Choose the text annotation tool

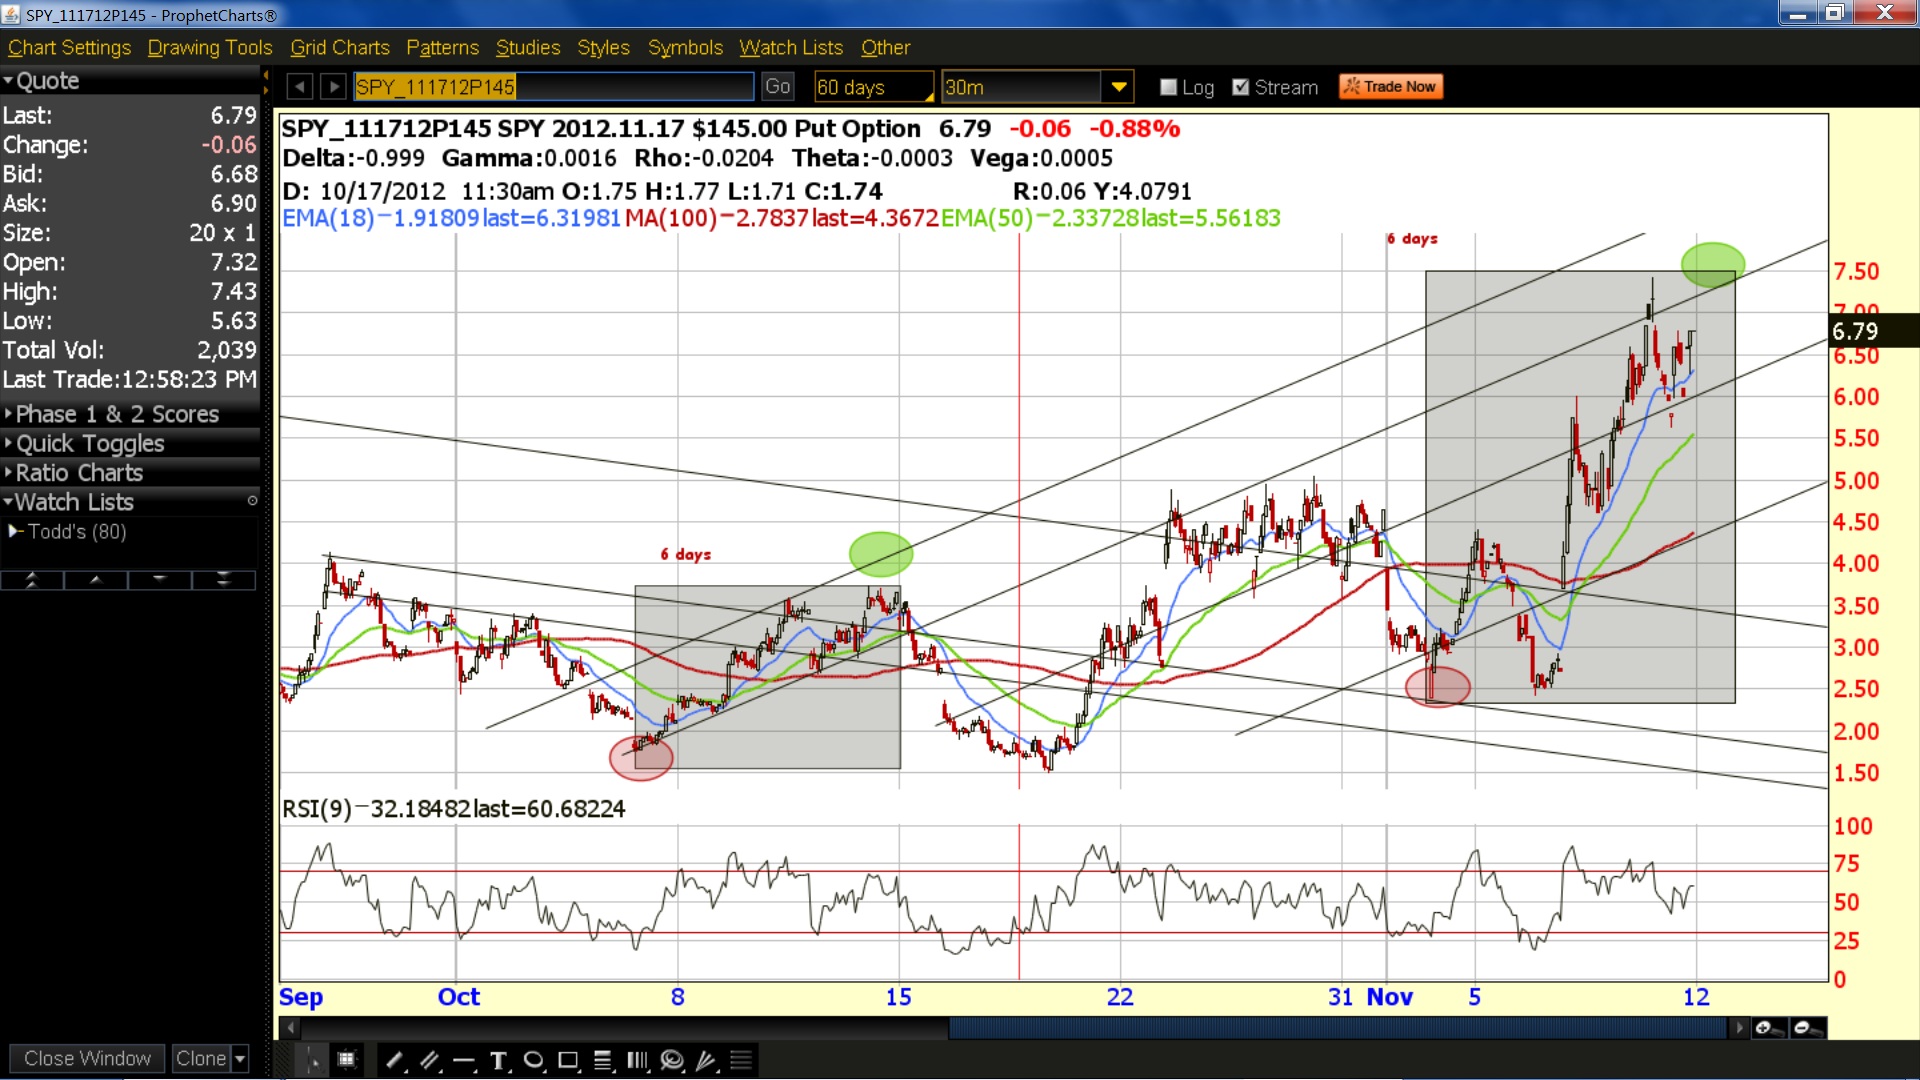(x=499, y=1061)
